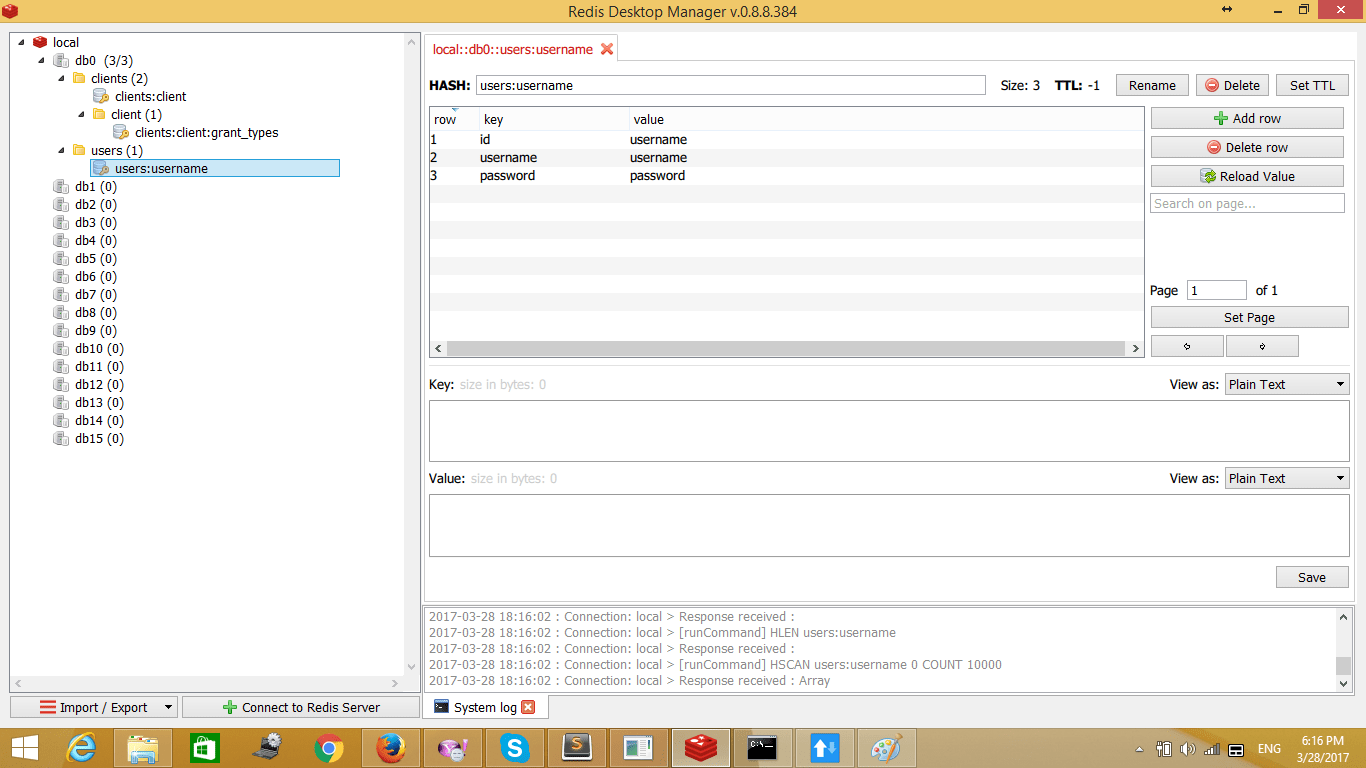This screenshot has height=768, width=1366.
Task: Click the HASH key name field
Action: pos(730,85)
